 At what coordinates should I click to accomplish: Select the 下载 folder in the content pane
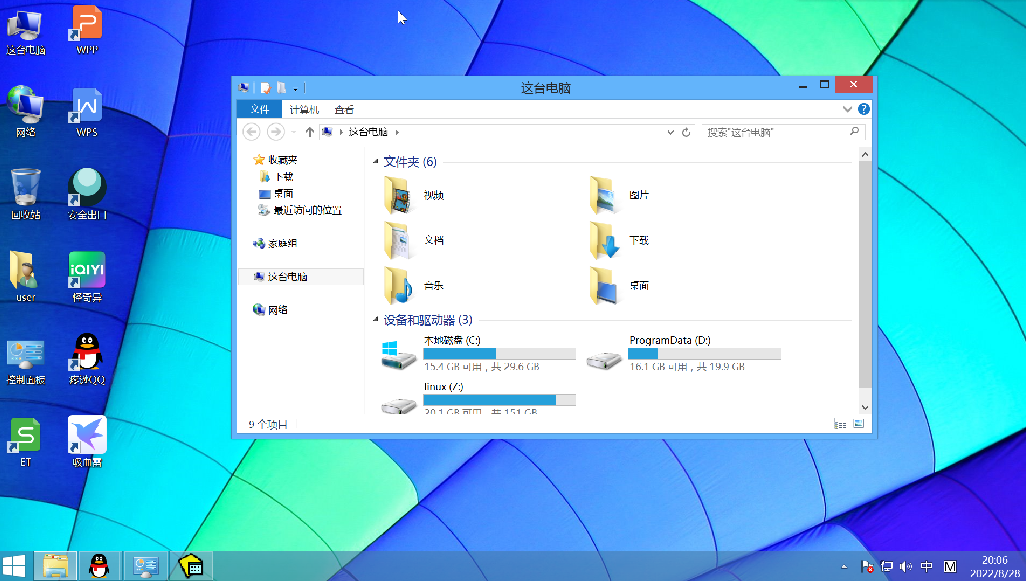[x=620, y=240]
